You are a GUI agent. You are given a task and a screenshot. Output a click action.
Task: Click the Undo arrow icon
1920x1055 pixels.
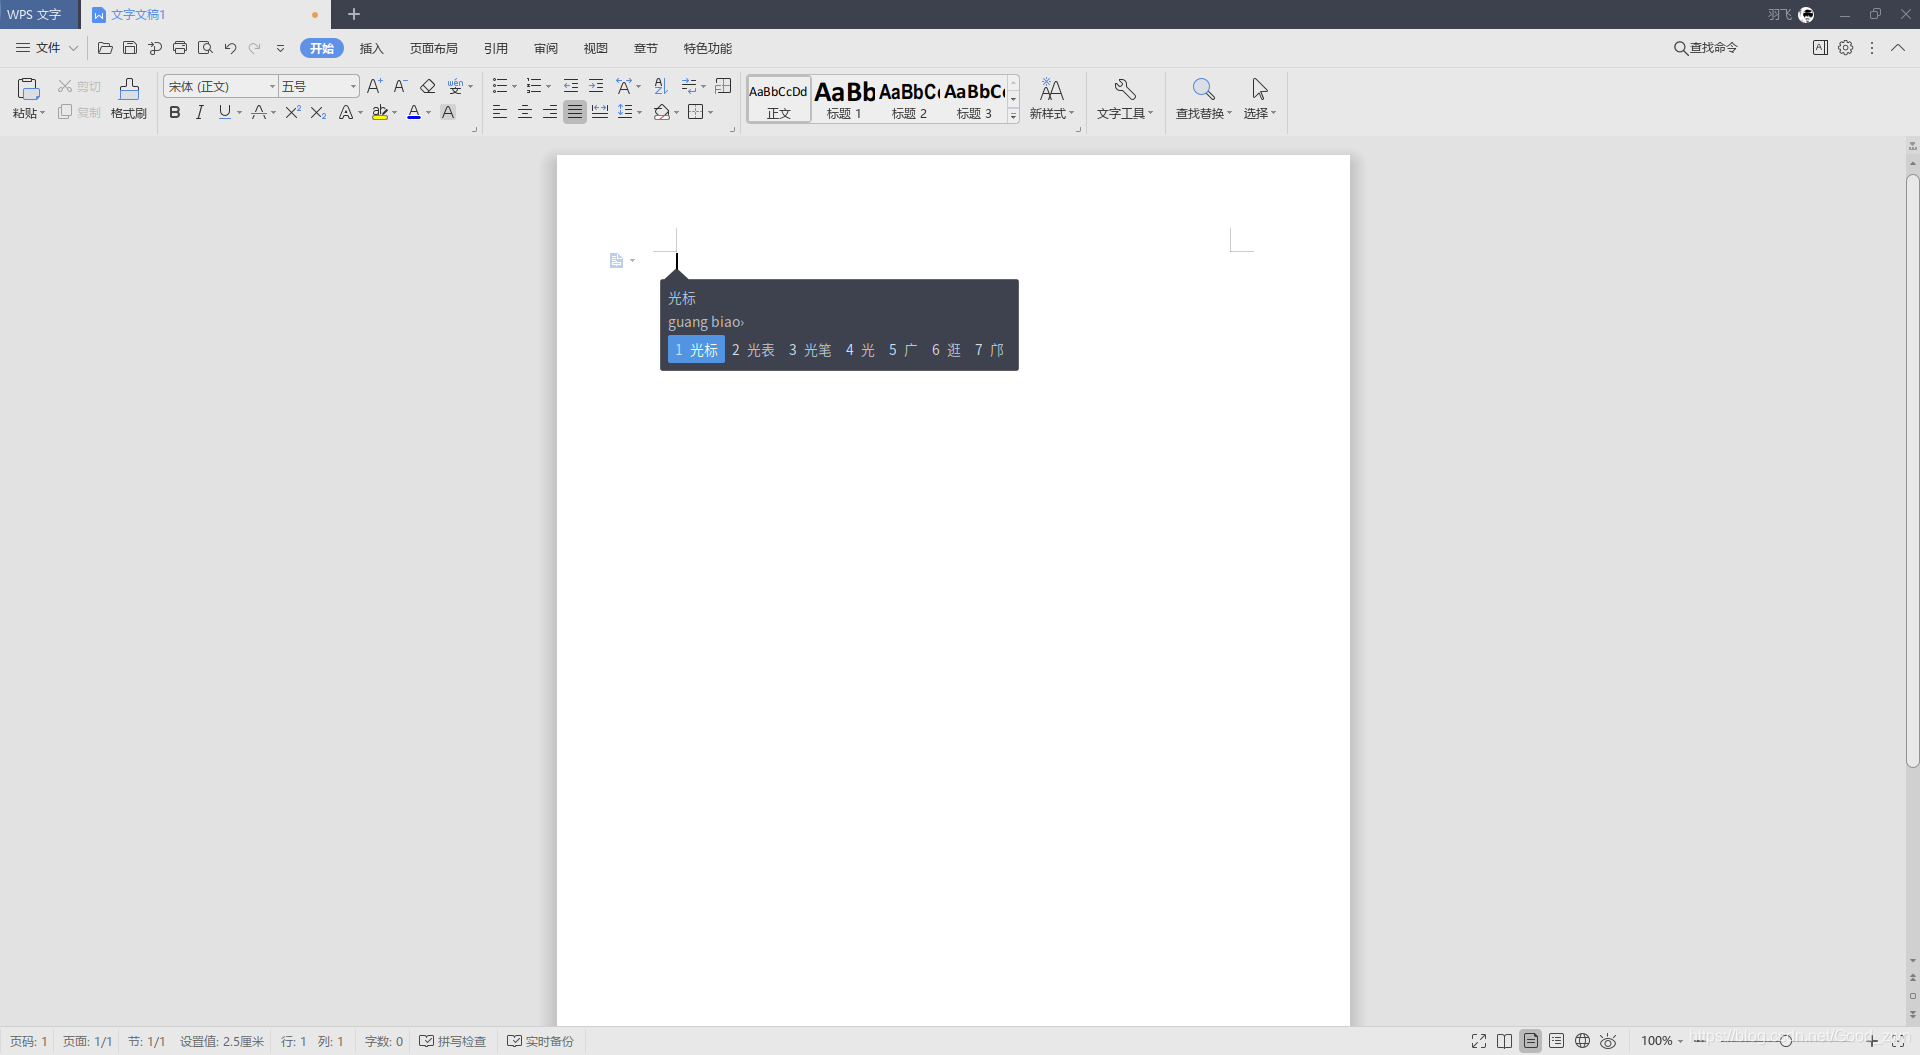point(230,48)
